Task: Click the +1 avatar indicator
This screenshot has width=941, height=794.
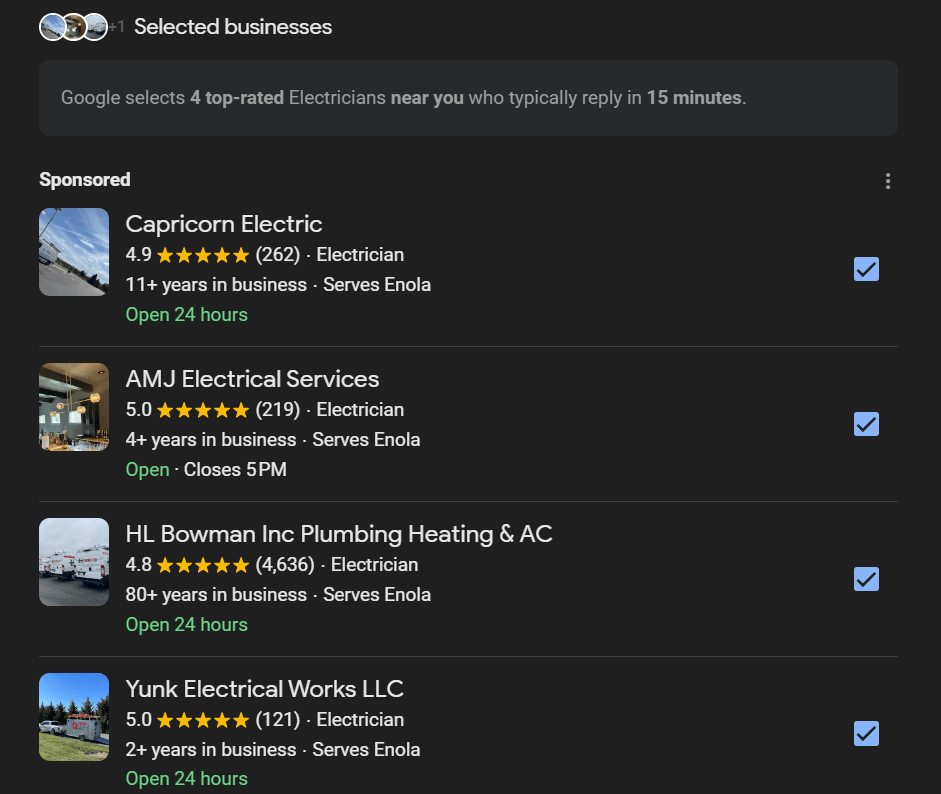Action: point(115,27)
